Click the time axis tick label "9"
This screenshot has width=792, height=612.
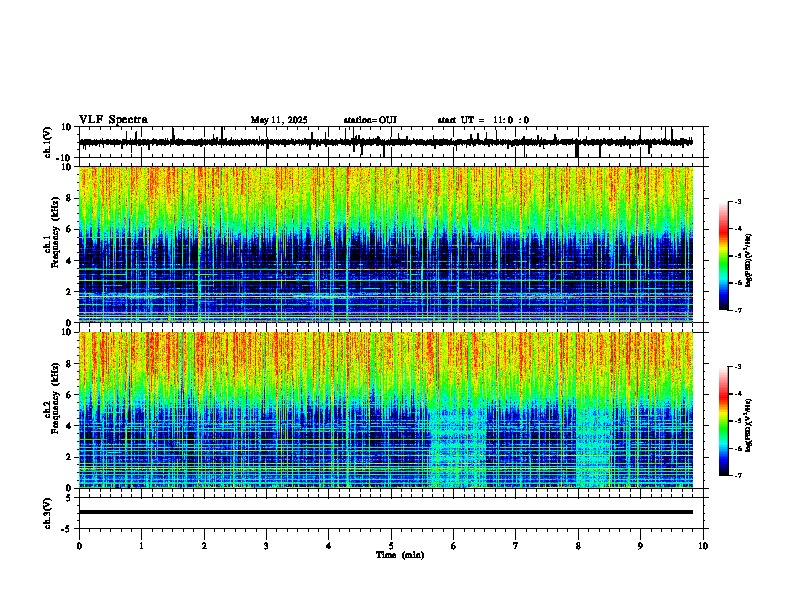[640, 546]
